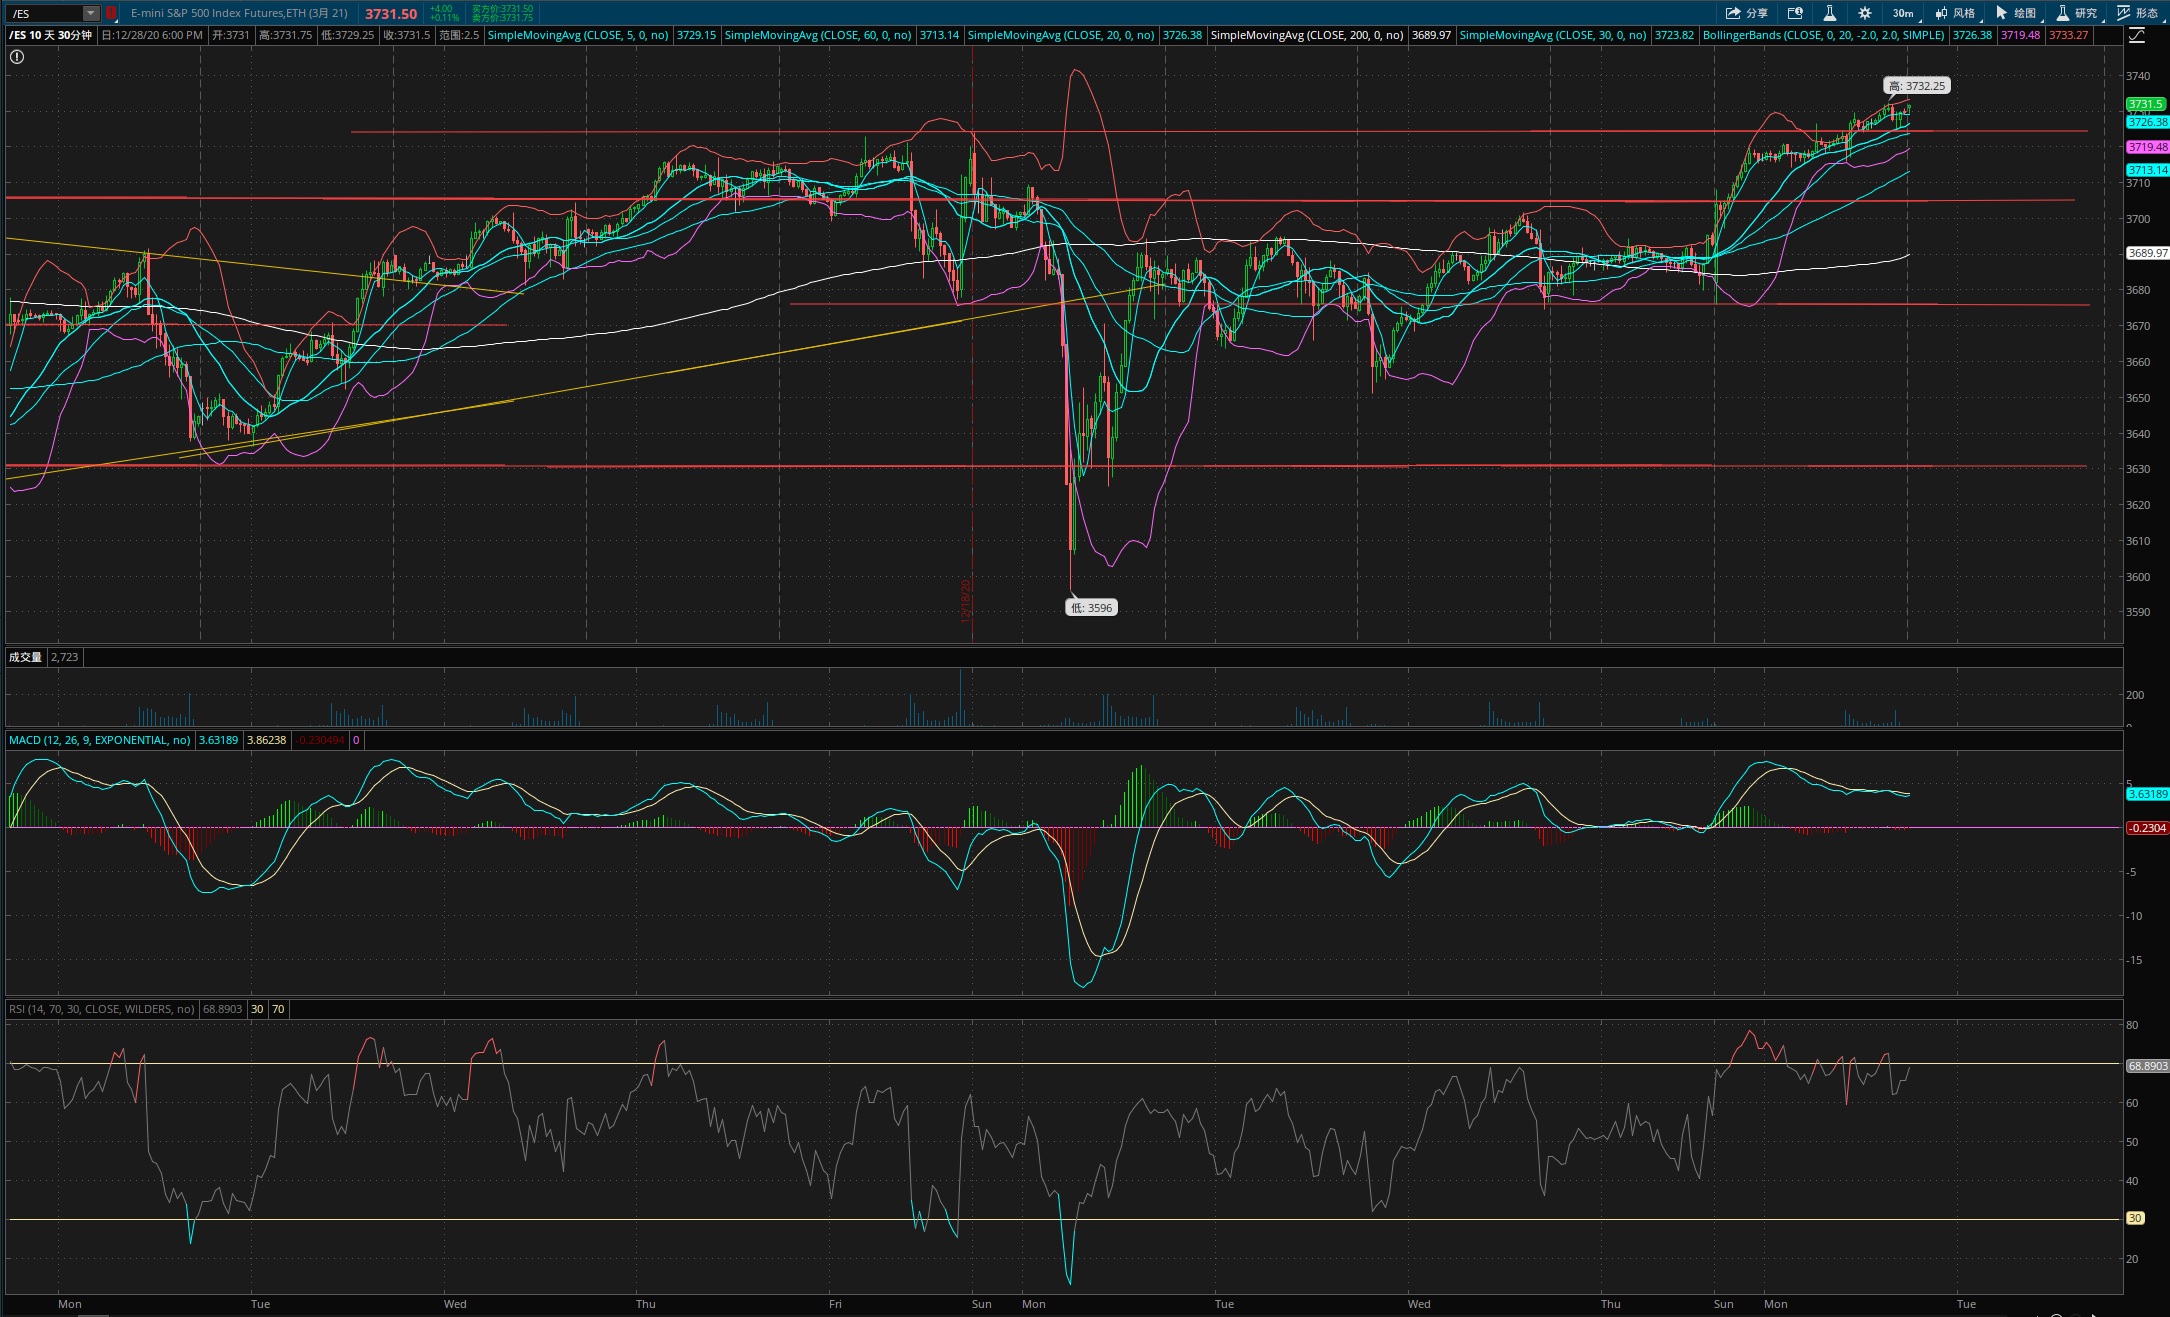2170x1317 pixels.
Task: Select the SimpleMovingAvg (CLOSE, 5, 0, no) label
Action: pyautogui.click(x=578, y=35)
